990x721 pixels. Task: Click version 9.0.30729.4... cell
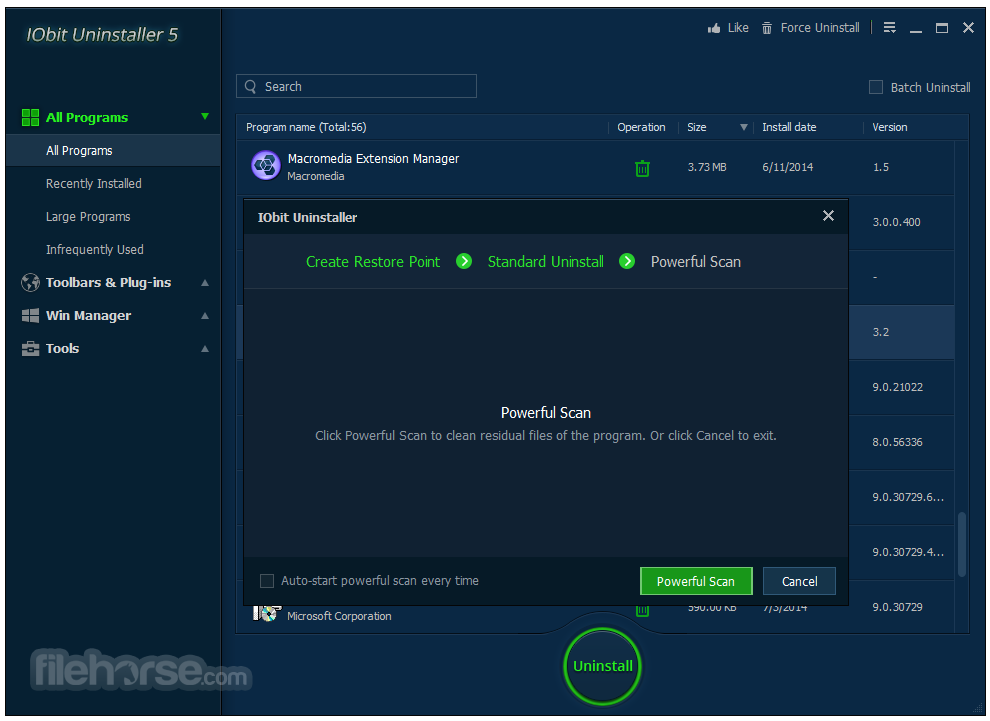click(908, 552)
